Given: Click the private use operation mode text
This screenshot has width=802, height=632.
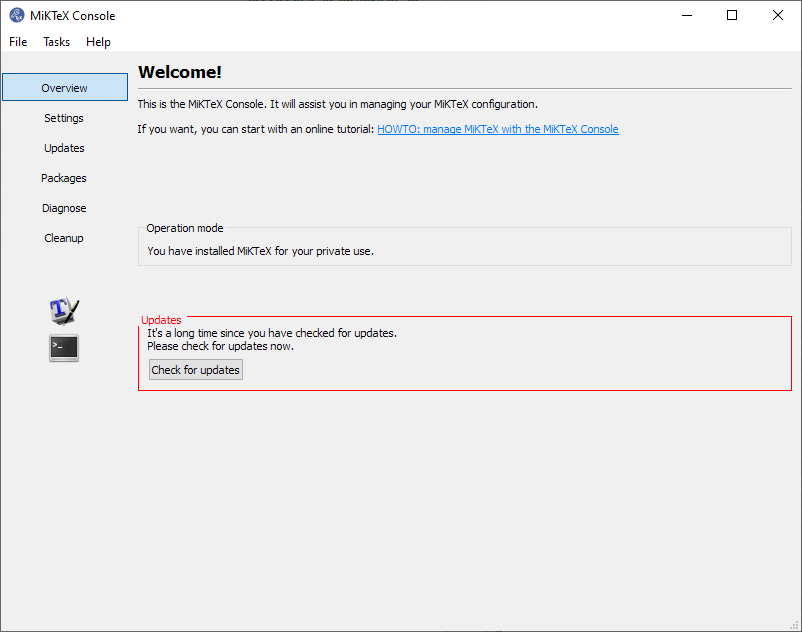Looking at the screenshot, I should click(x=260, y=251).
